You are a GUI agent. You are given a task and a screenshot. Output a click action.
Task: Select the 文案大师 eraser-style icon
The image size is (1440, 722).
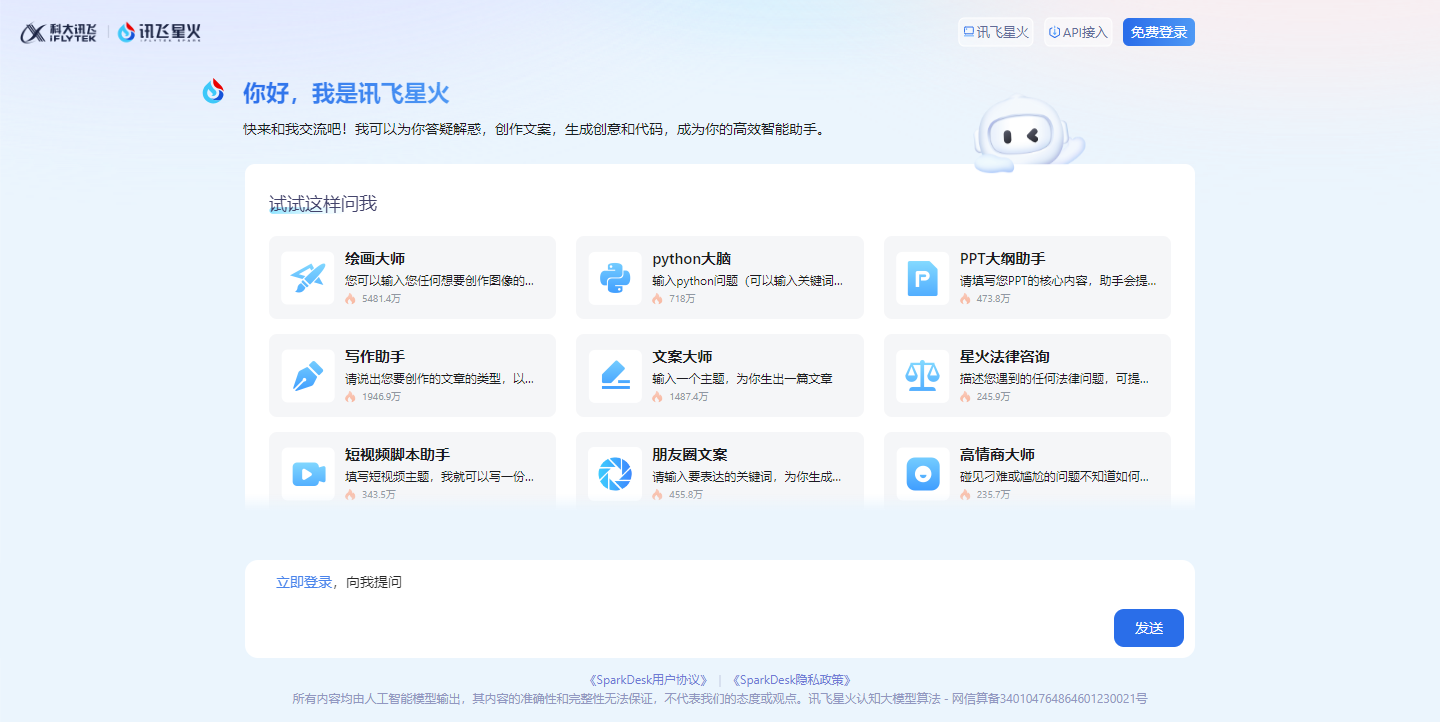(x=615, y=376)
